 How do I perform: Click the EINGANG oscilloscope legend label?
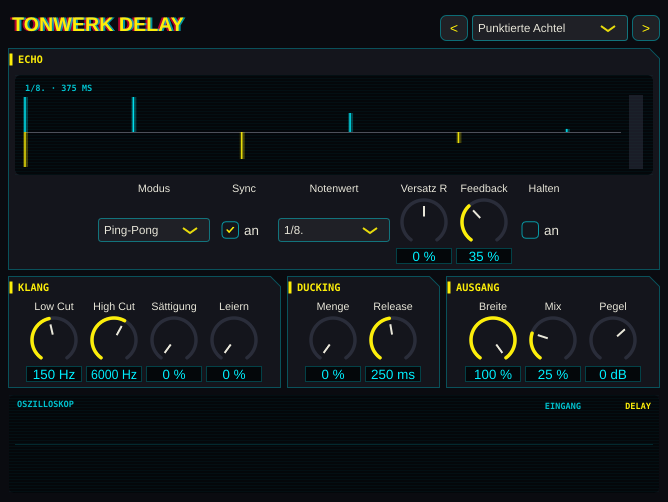563,406
